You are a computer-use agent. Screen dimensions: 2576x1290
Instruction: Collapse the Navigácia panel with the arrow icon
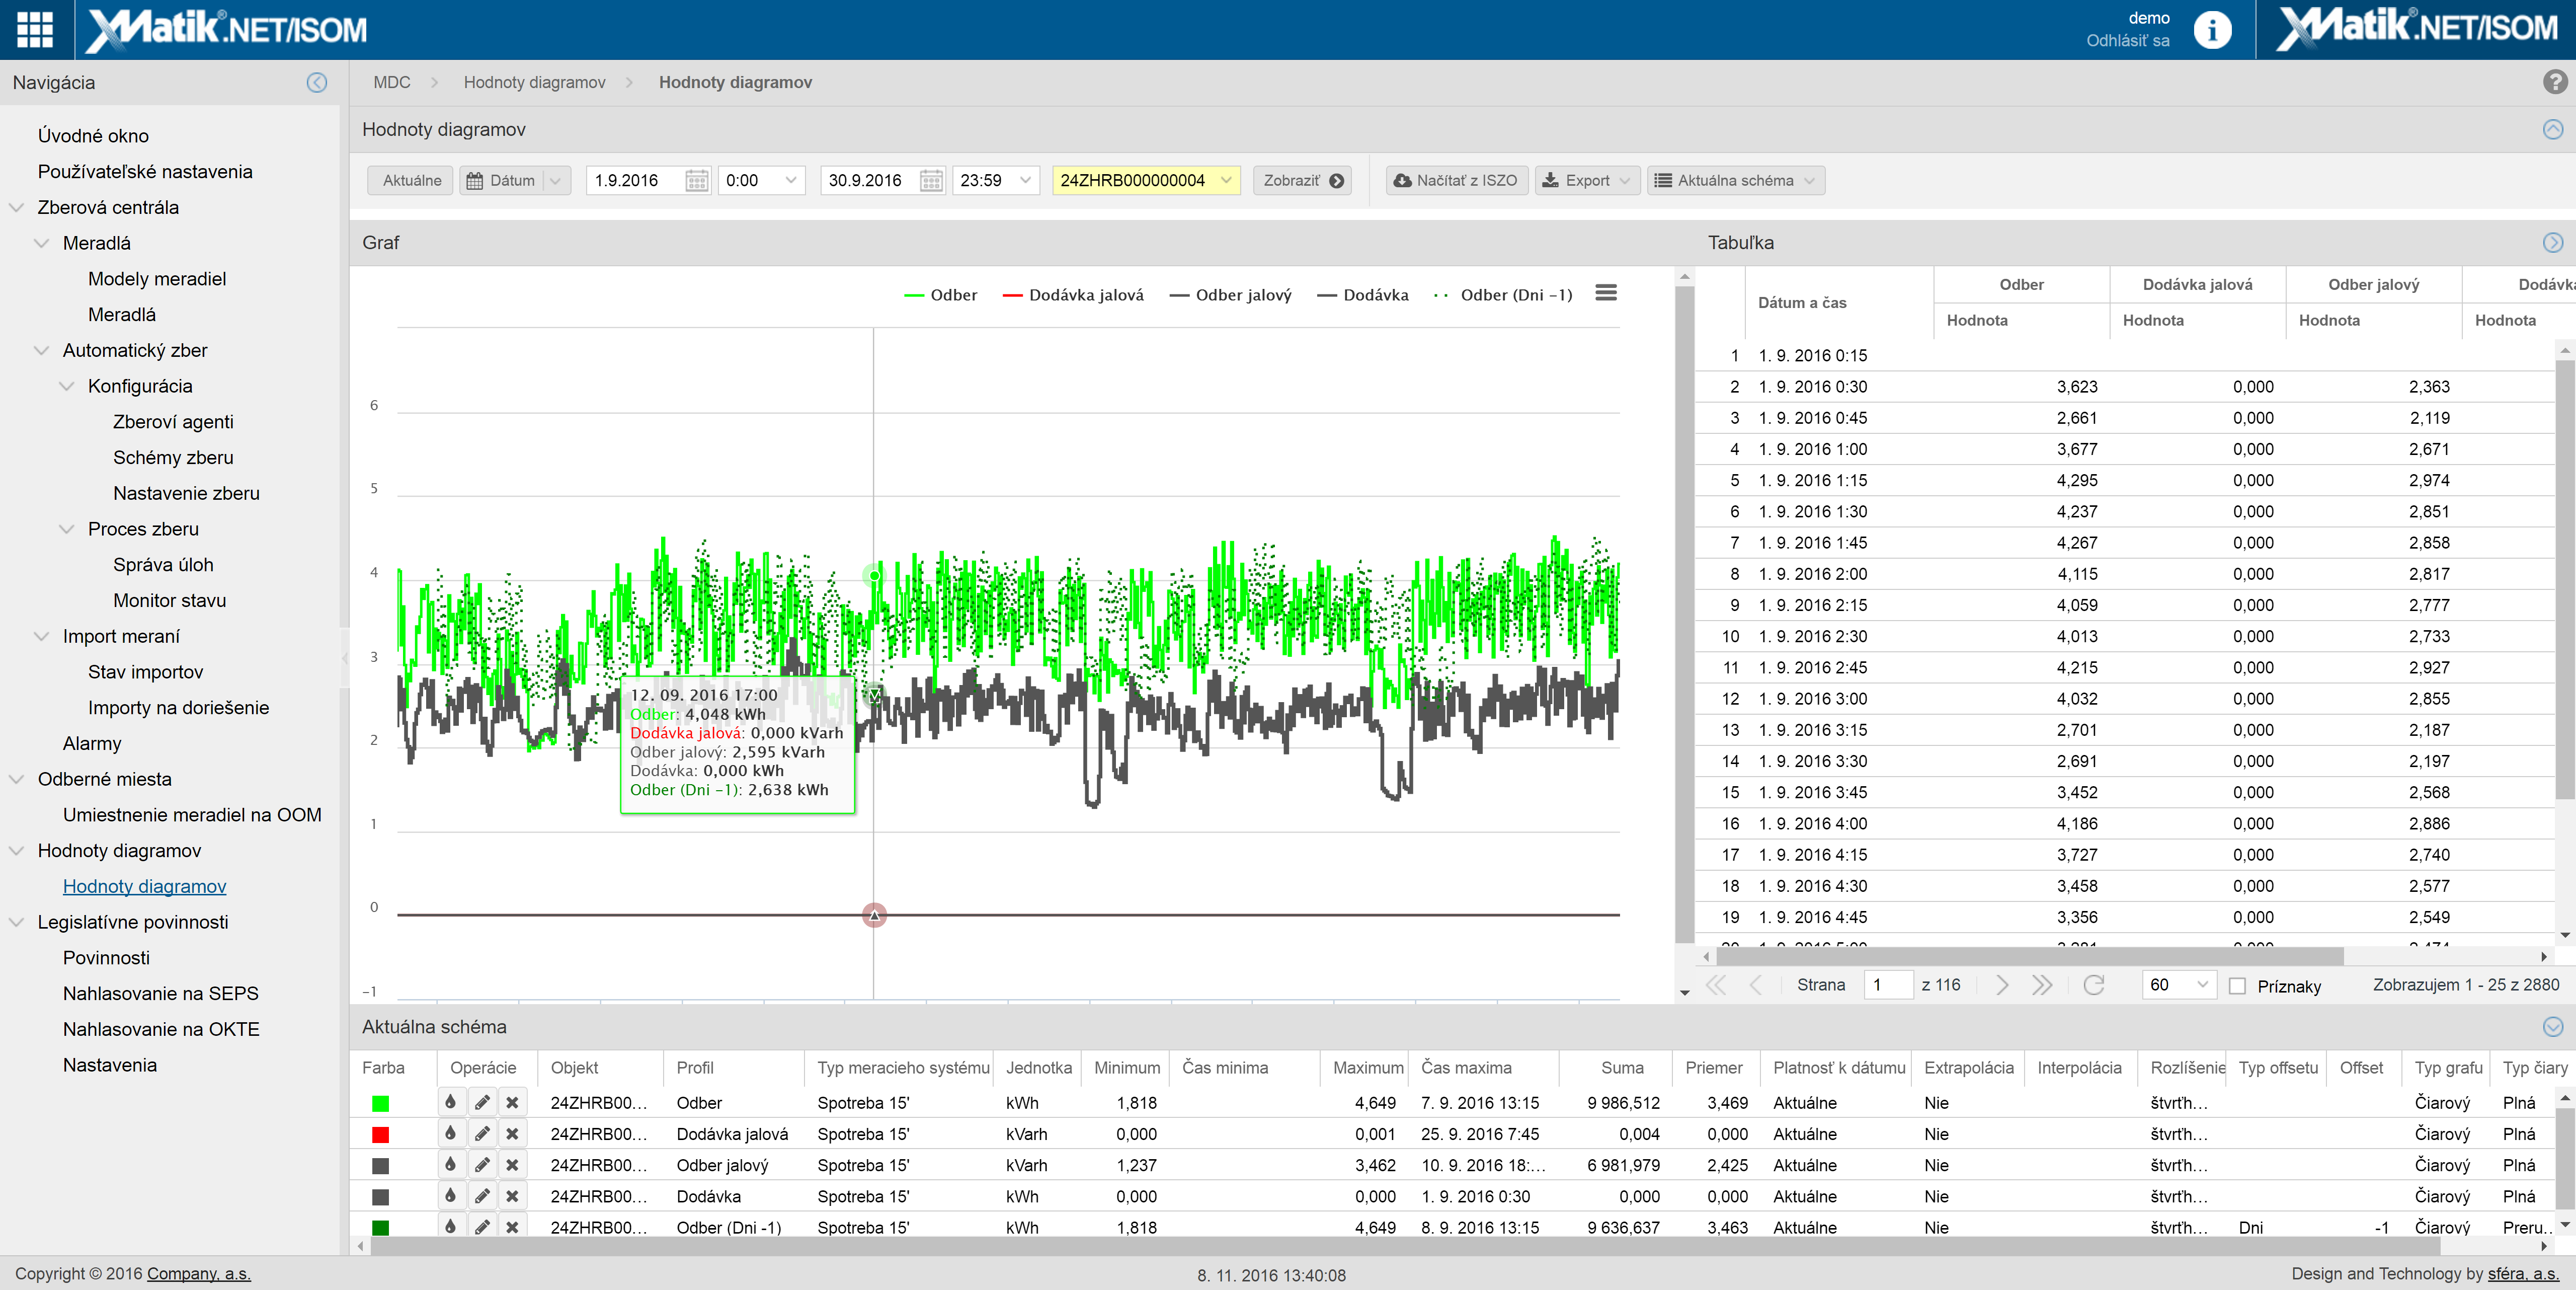point(317,83)
